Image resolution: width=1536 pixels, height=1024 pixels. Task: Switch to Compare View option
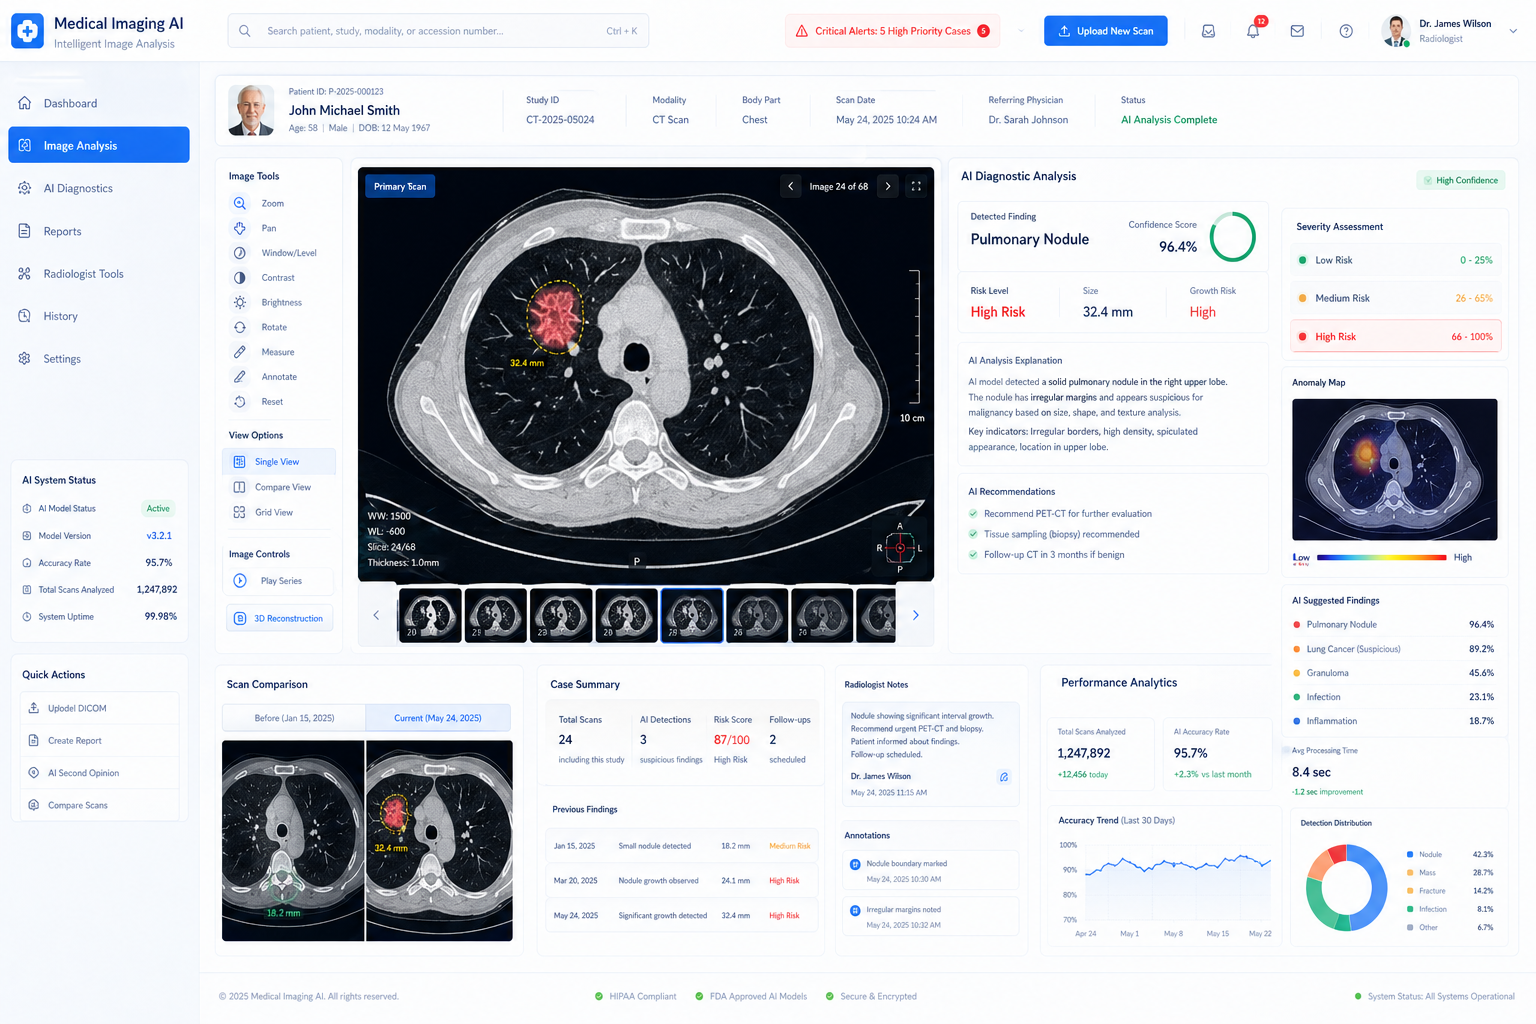point(279,487)
